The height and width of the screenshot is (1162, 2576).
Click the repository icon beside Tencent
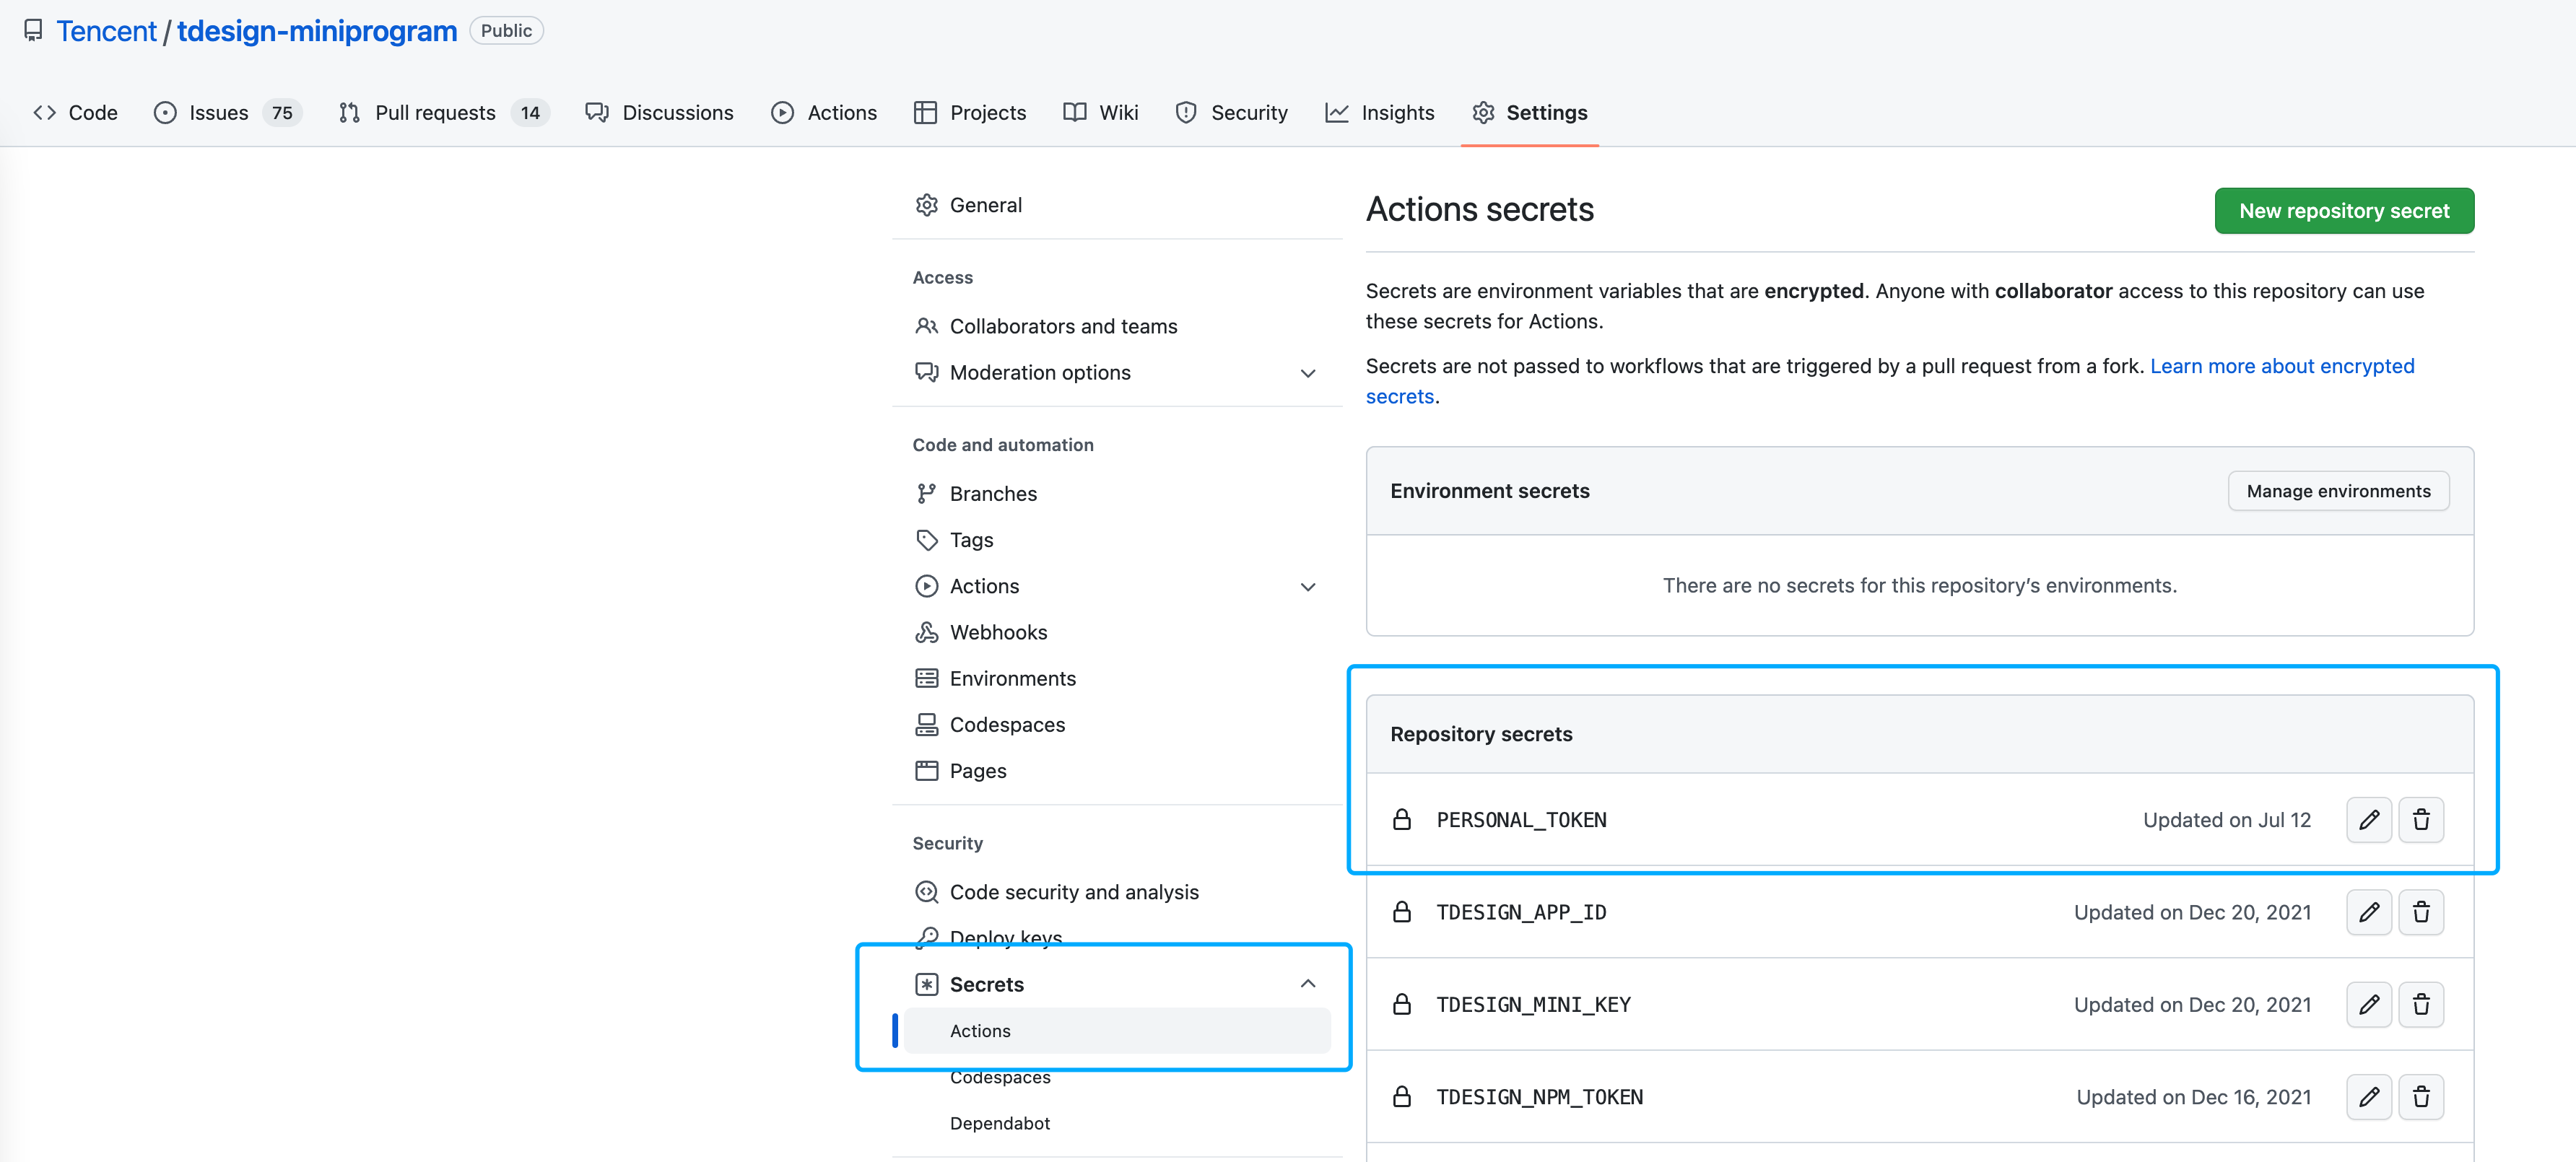click(x=33, y=31)
